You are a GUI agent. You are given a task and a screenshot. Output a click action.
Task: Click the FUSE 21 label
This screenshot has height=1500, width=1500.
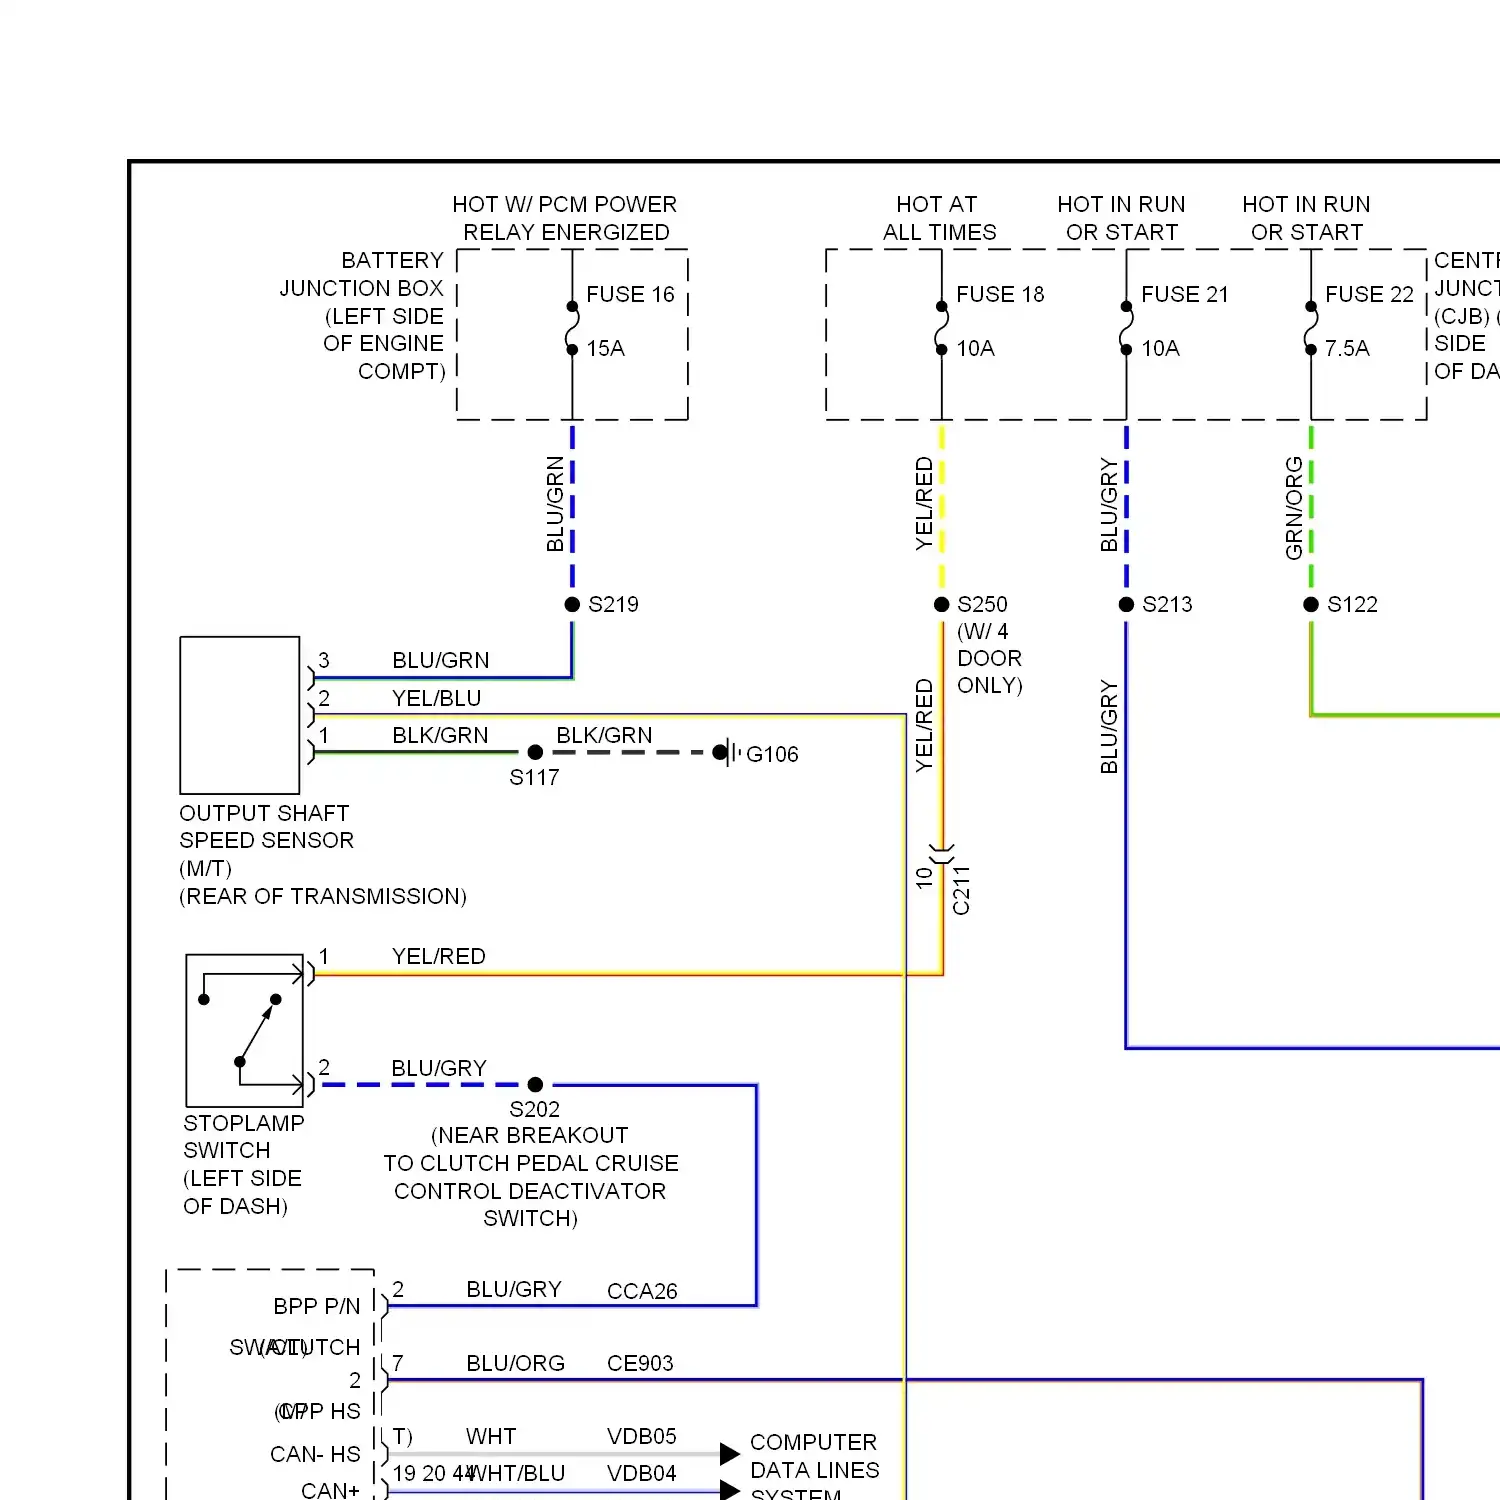pyautogui.click(x=1184, y=294)
